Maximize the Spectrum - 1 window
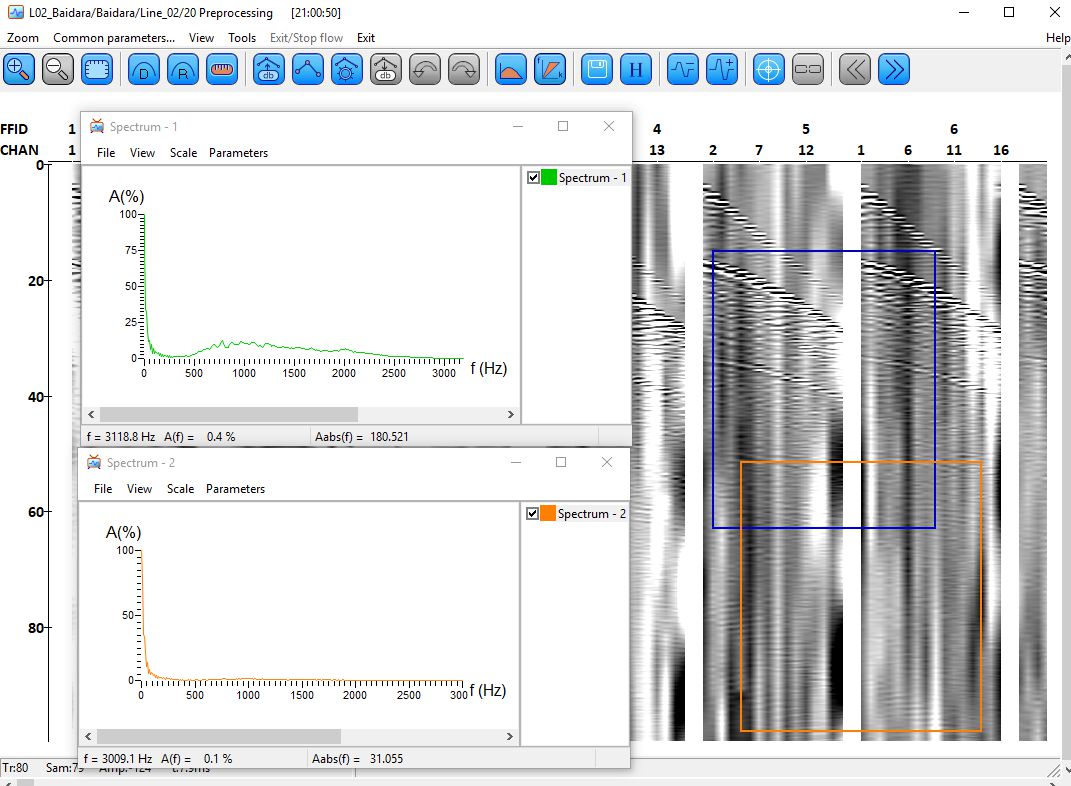 (563, 126)
